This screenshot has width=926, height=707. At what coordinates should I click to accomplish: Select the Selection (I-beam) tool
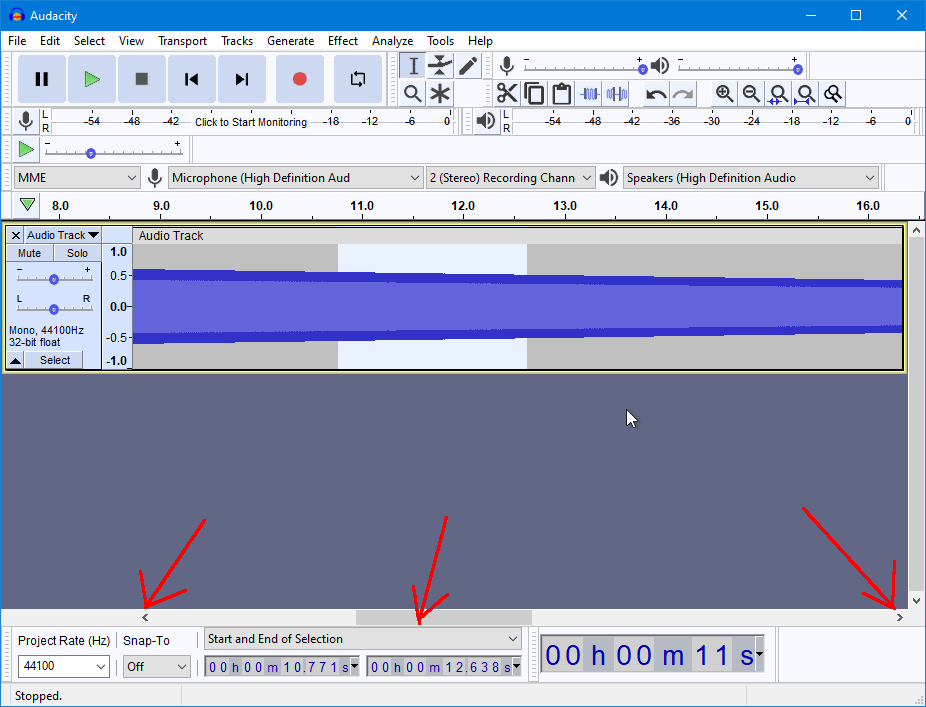click(x=413, y=66)
